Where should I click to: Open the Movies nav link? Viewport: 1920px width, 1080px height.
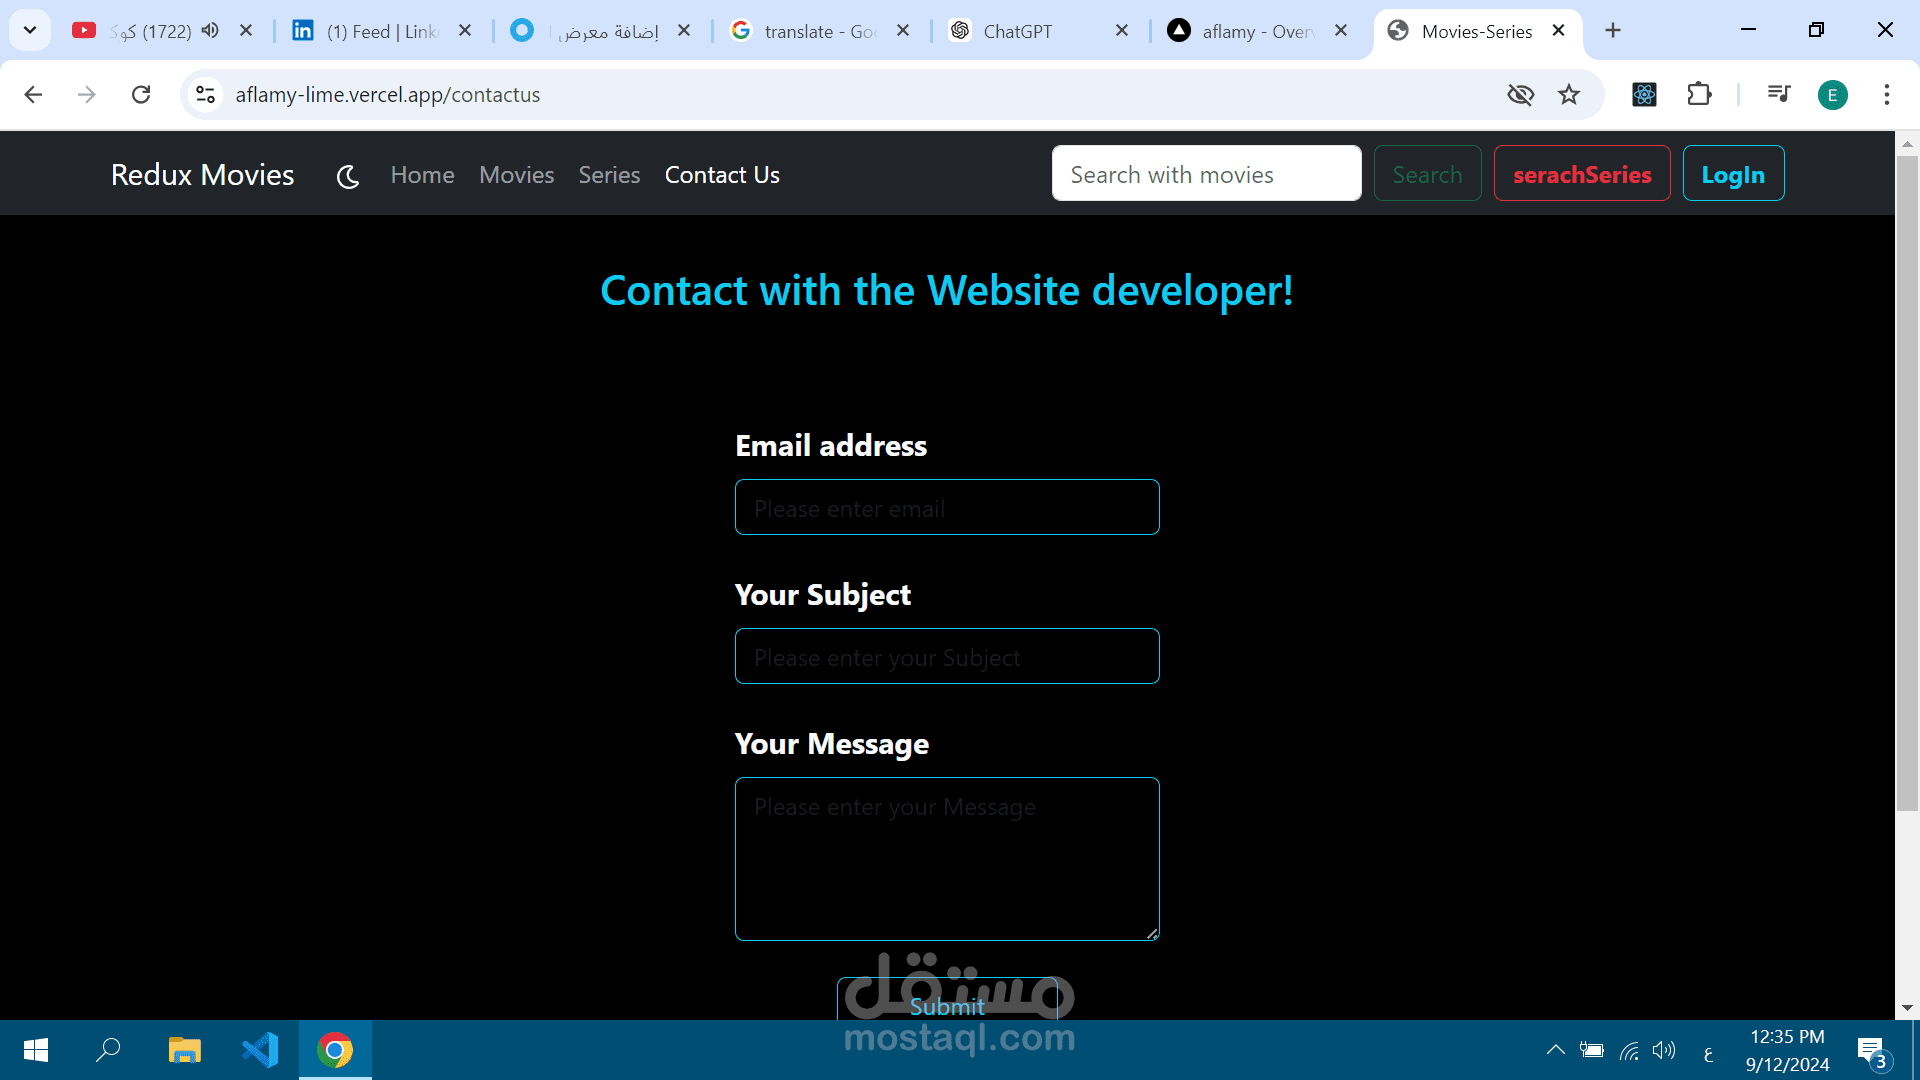tap(516, 175)
